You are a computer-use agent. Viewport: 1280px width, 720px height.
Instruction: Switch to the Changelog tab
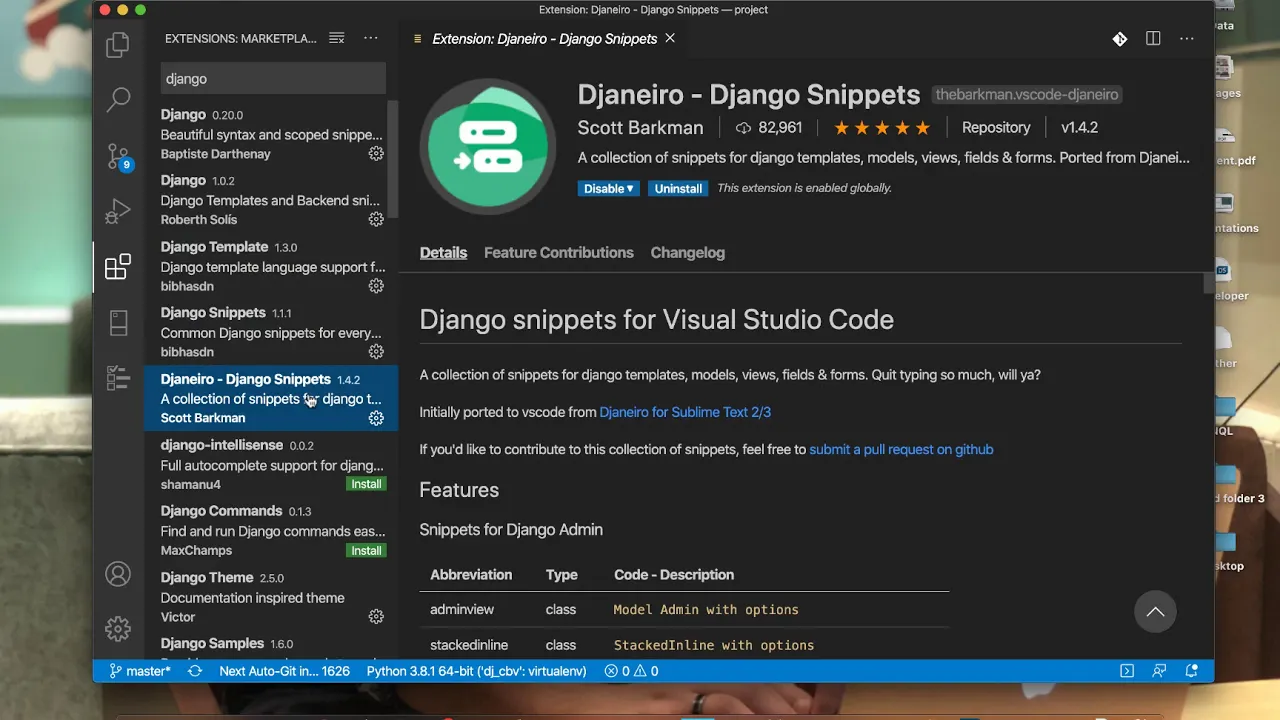tap(688, 252)
